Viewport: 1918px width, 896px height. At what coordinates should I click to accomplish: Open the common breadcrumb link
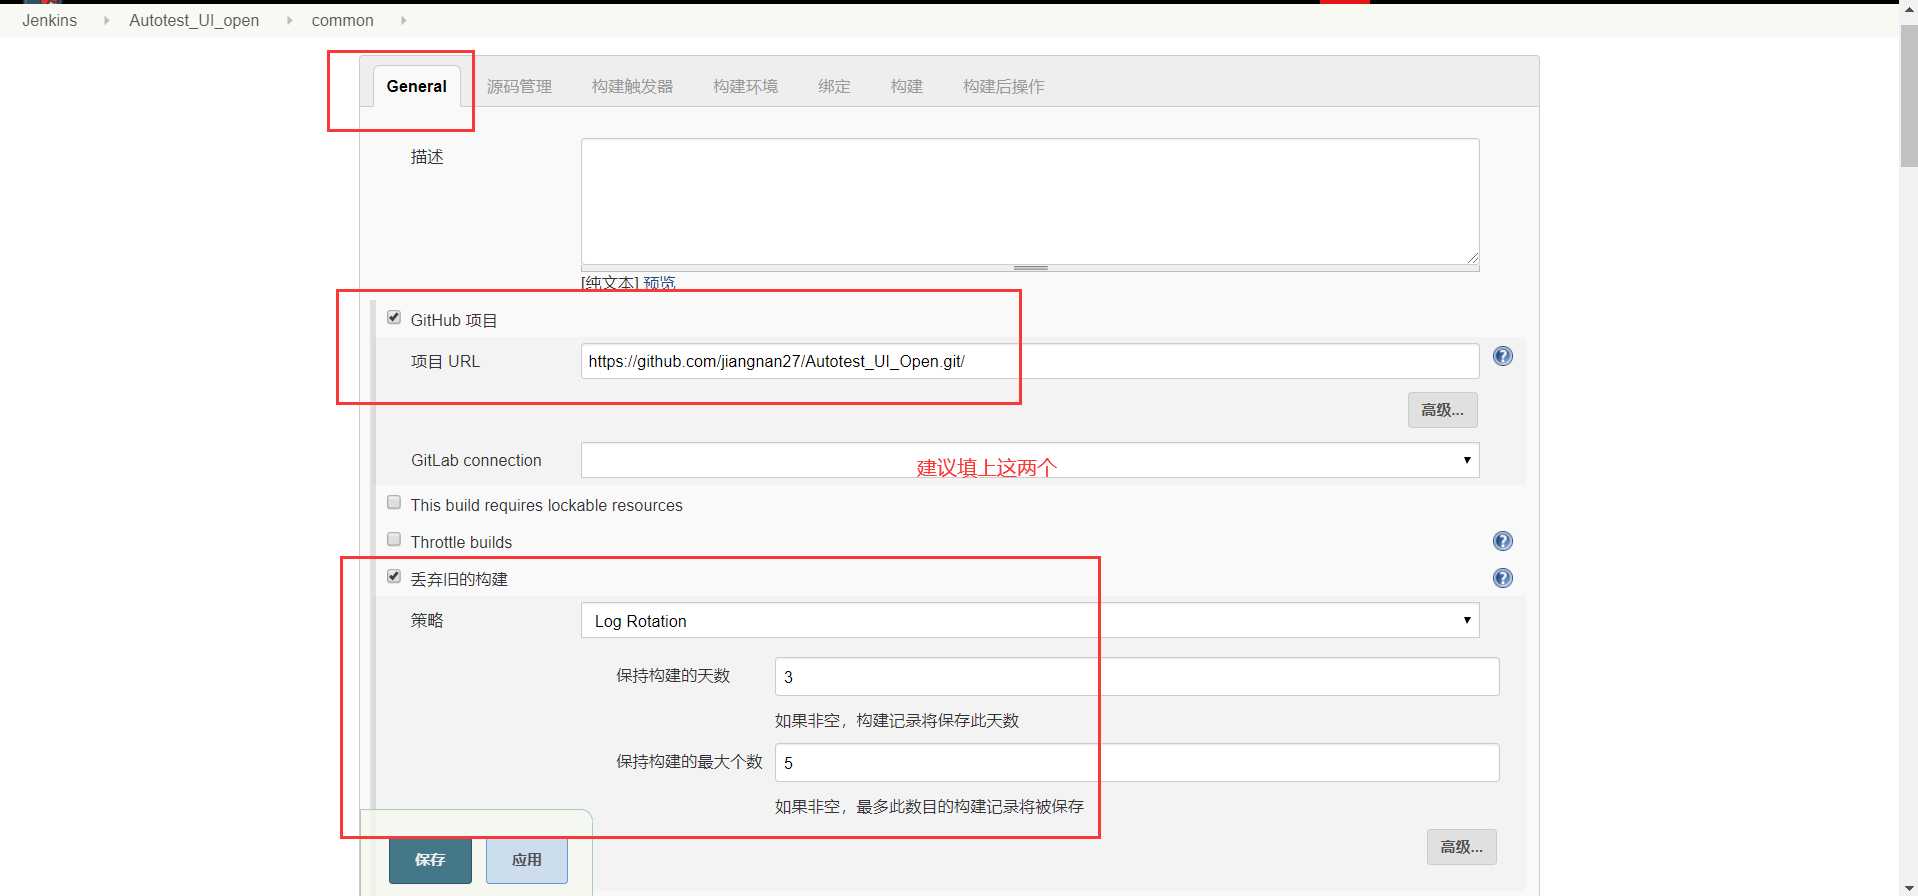[342, 20]
